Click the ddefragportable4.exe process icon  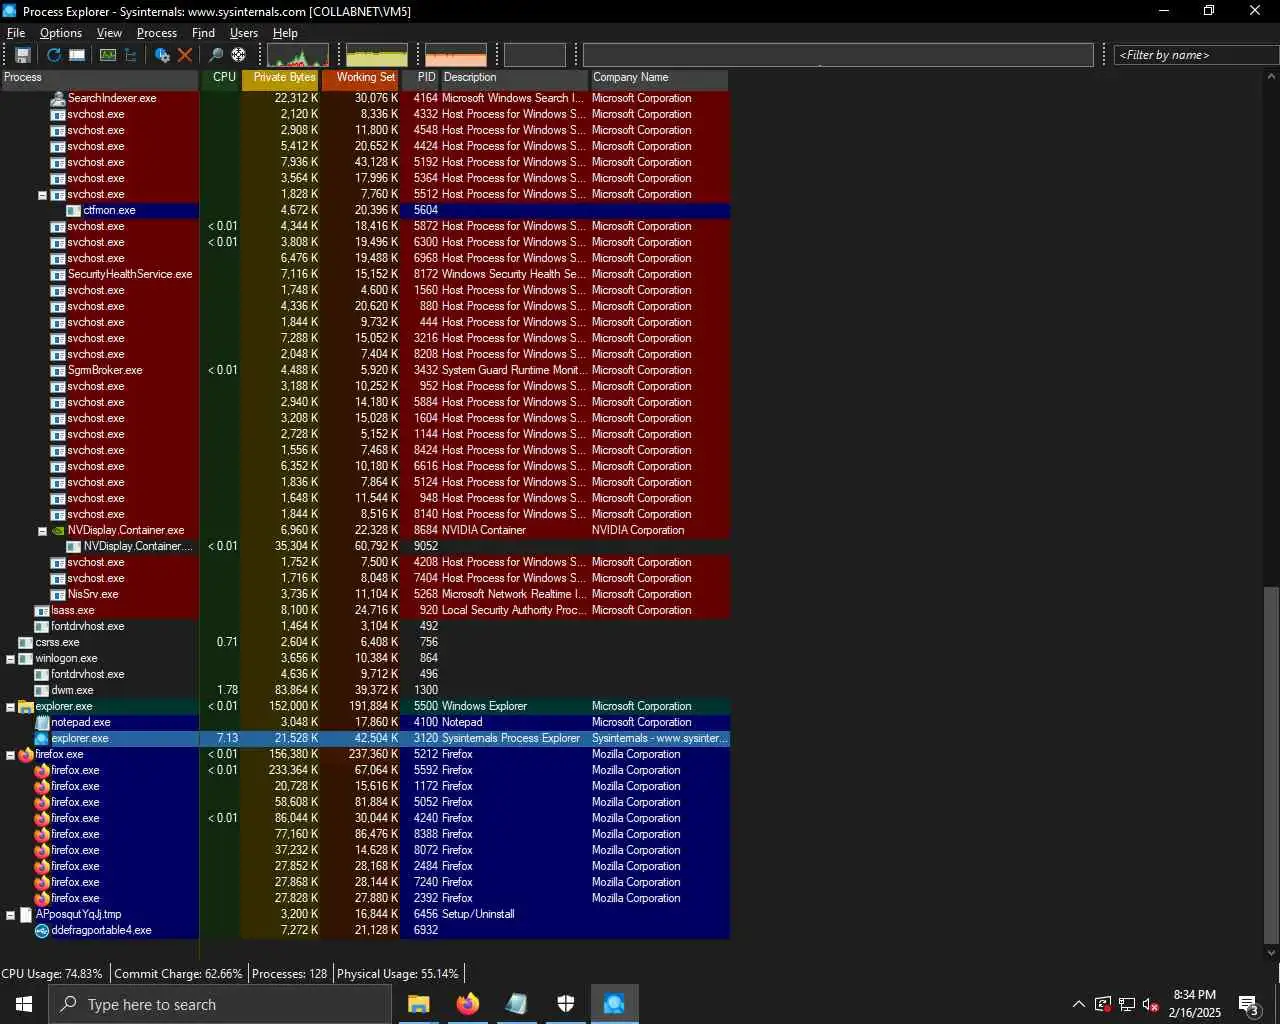click(x=42, y=930)
